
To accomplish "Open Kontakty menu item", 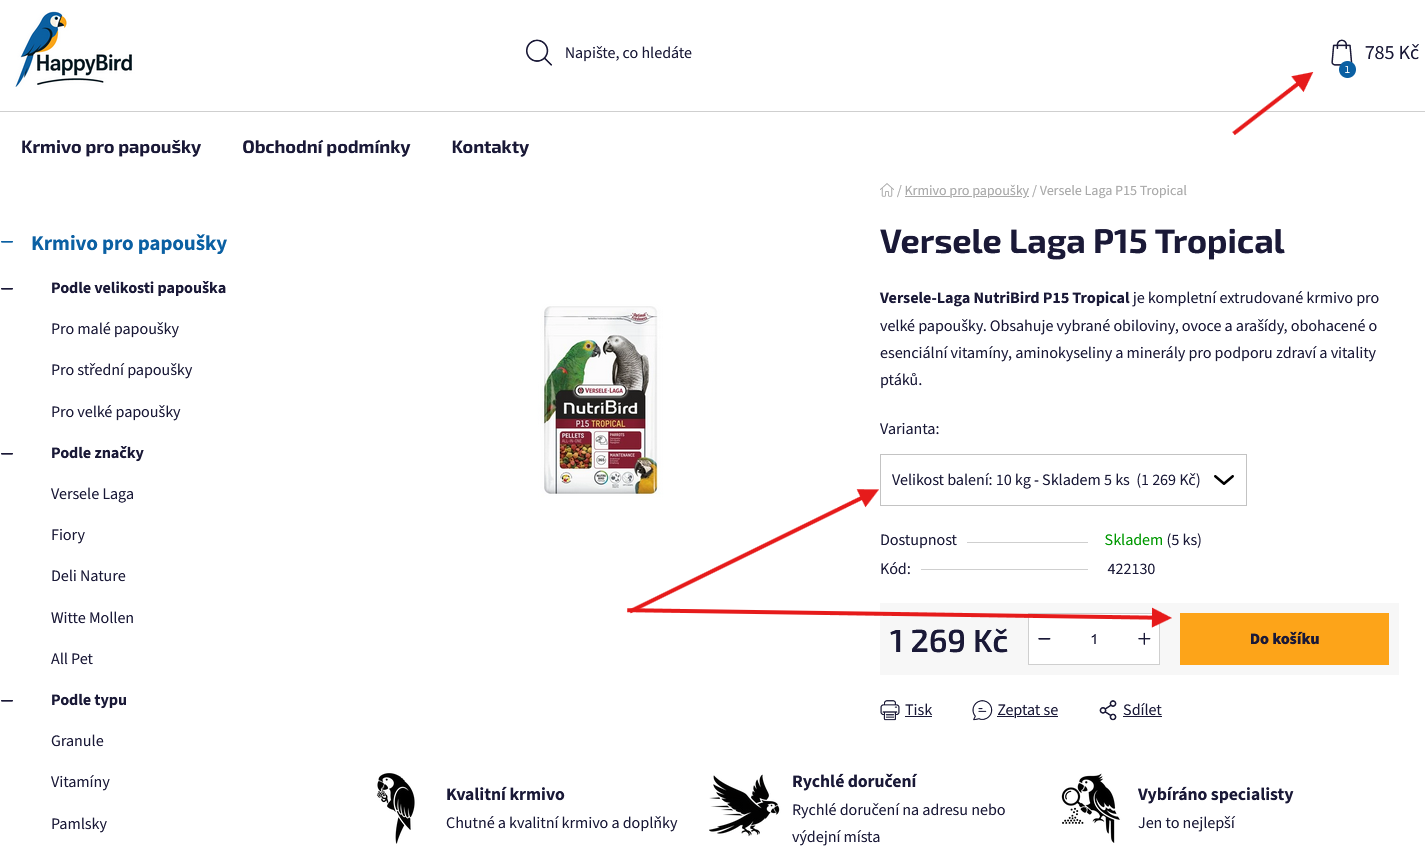I will pyautogui.click(x=490, y=147).
